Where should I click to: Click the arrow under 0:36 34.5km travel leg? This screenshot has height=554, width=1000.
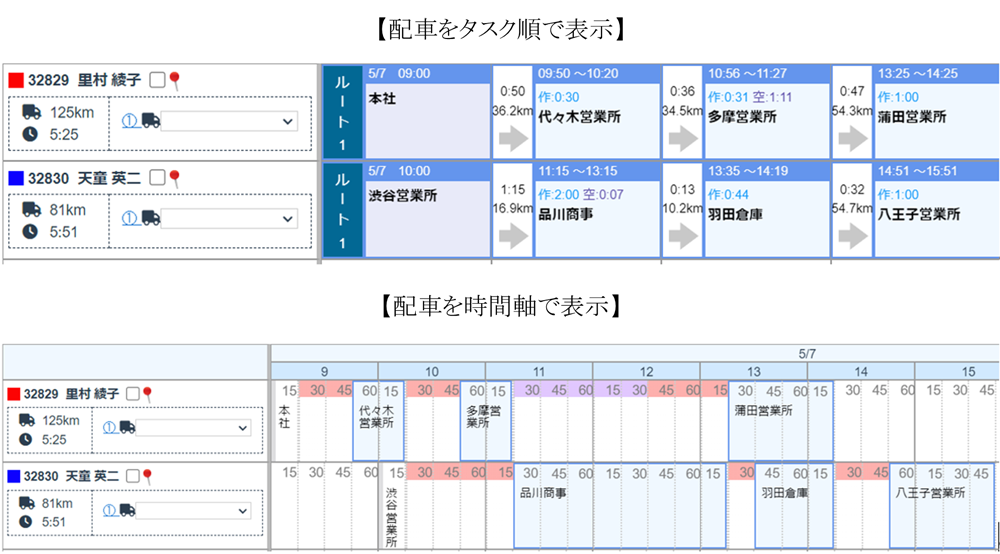pyautogui.click(x=683, y=138)
